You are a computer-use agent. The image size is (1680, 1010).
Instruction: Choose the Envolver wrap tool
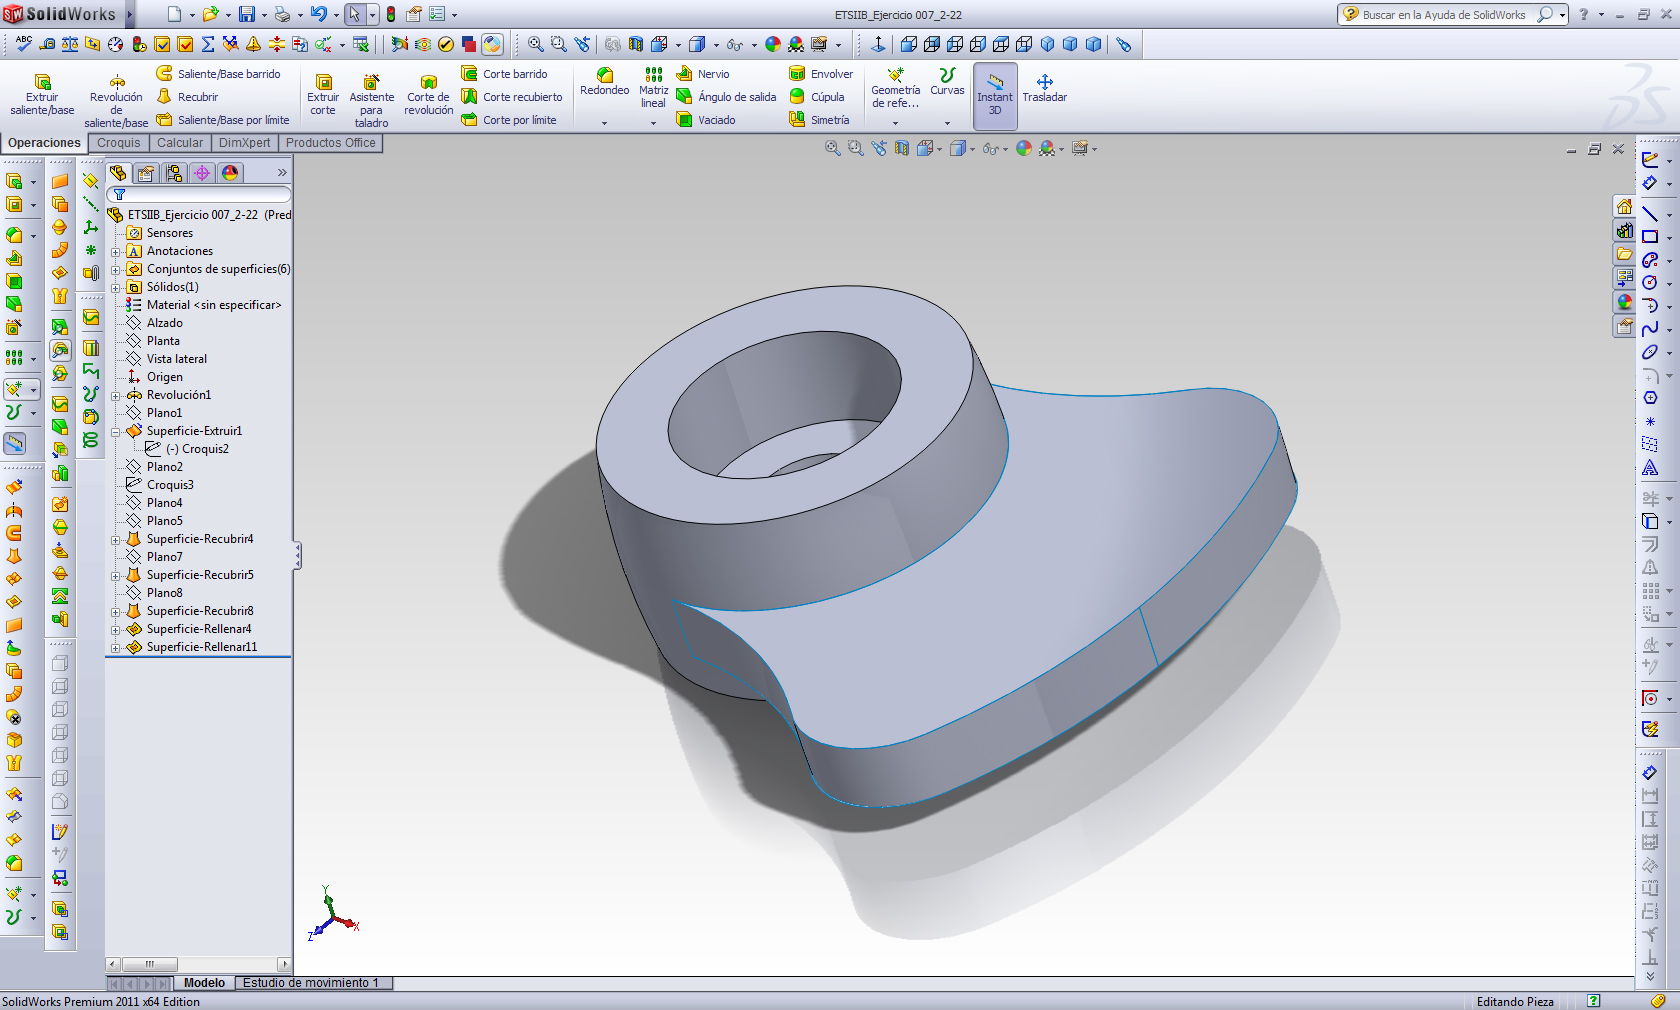coord(821,74)
